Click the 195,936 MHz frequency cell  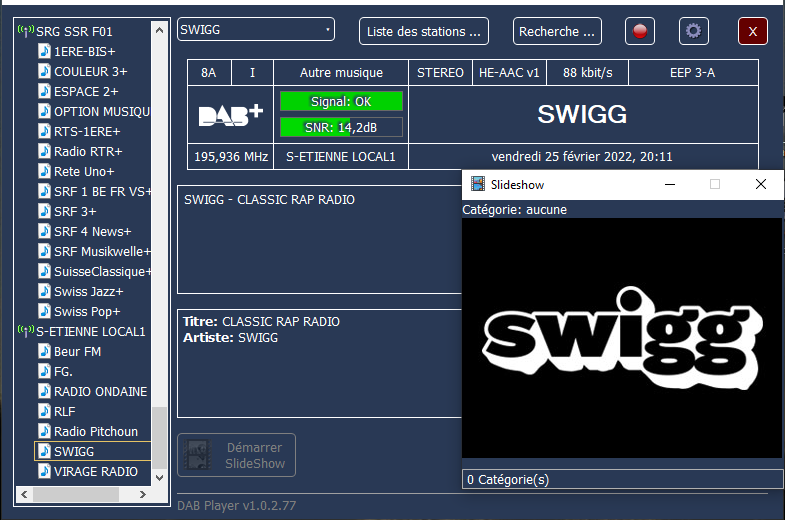click(231, 157)
